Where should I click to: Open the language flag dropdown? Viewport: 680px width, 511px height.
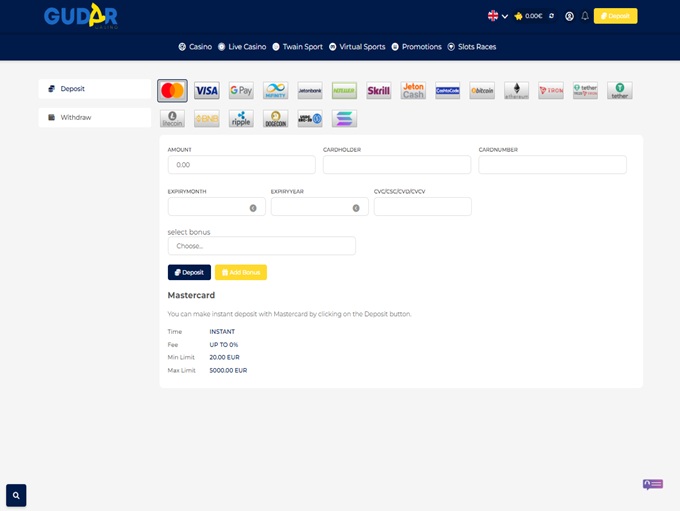(x=498, y=16)
